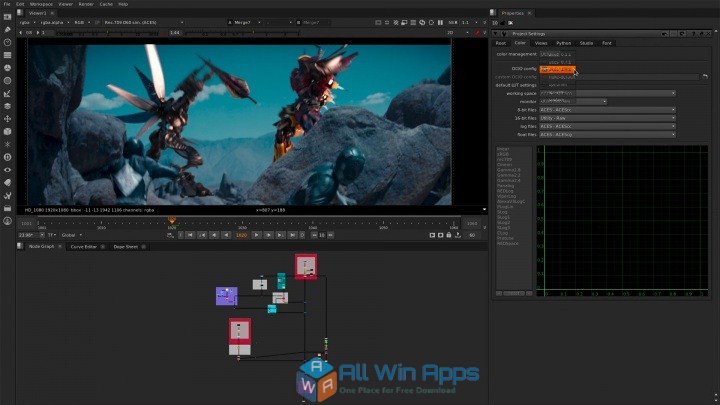Open the Transform nodes move icon
This screenshot has width=720, height=405.
[7, 119]
